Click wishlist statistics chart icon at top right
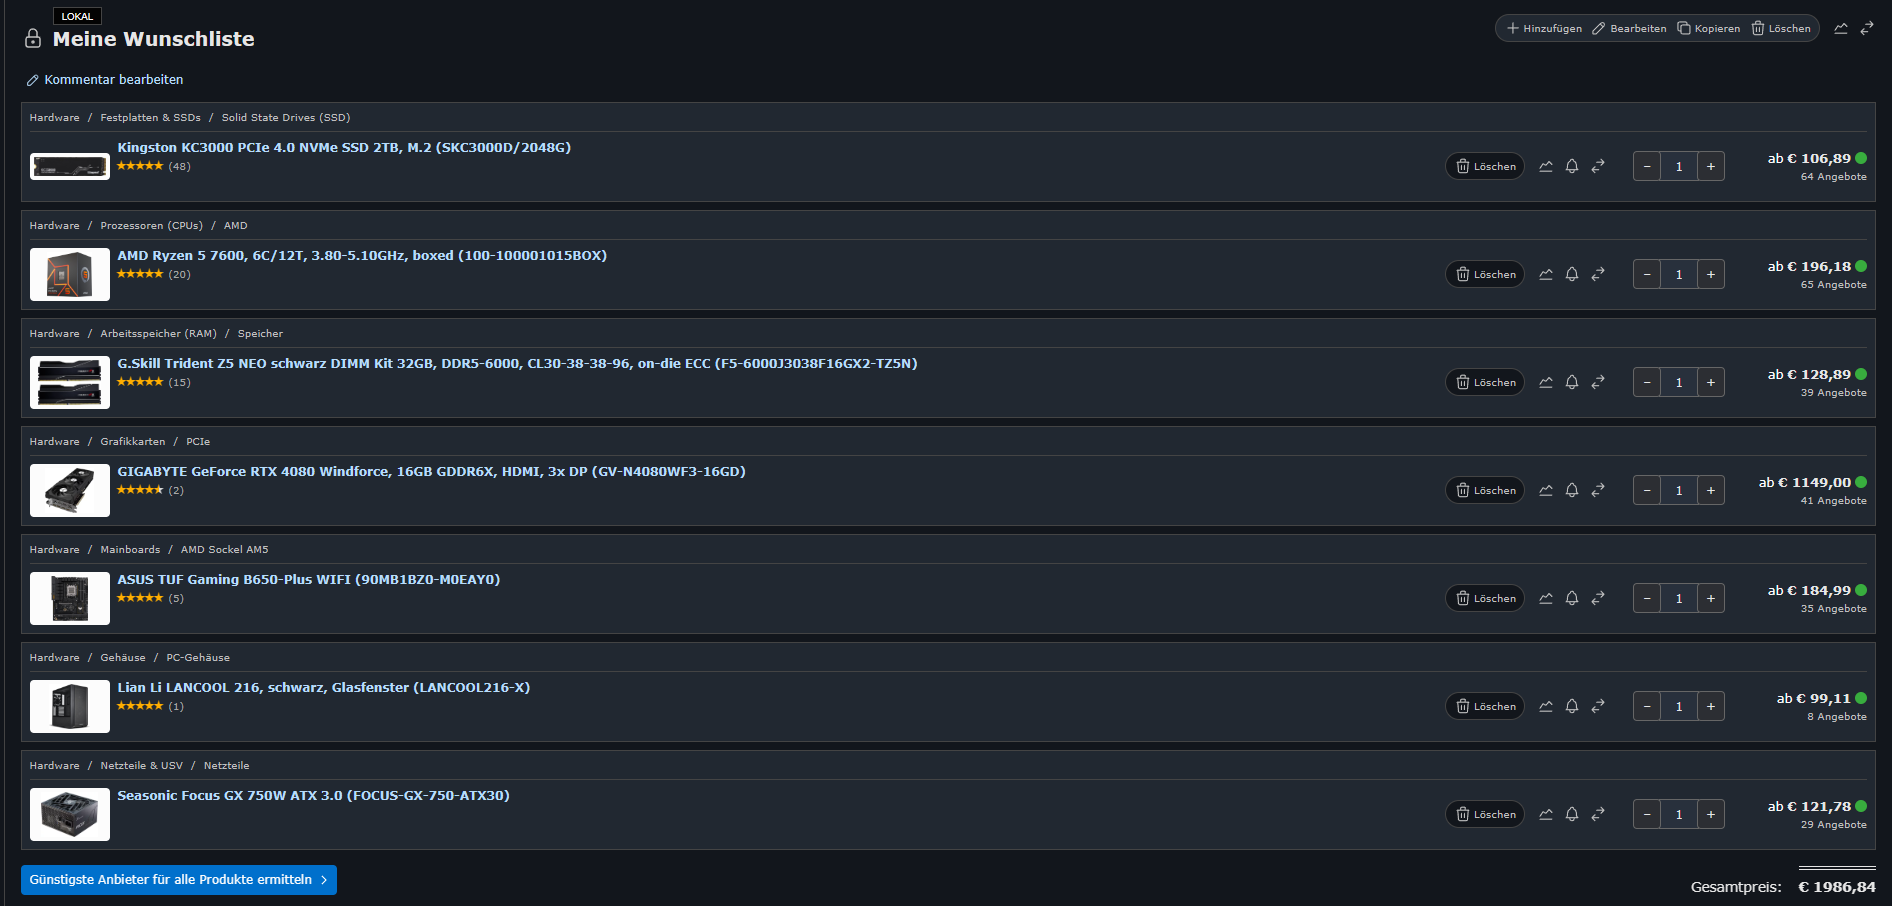 click(x=1841, y=28)
